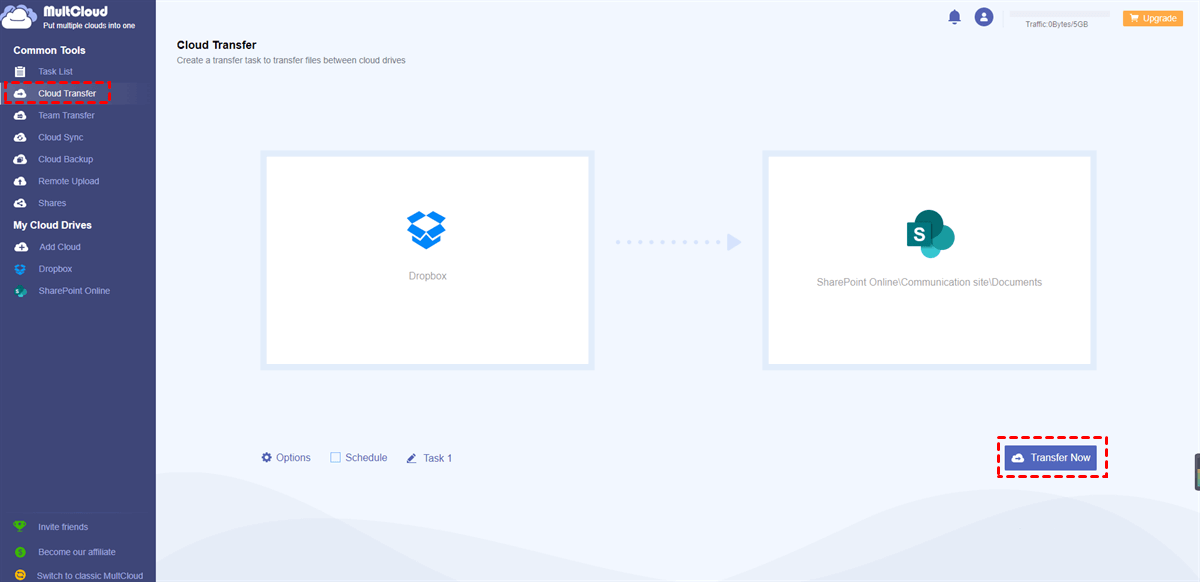Click the Task List clipboard icon
Screen dimensions: 1200x582
pos(20,72)
